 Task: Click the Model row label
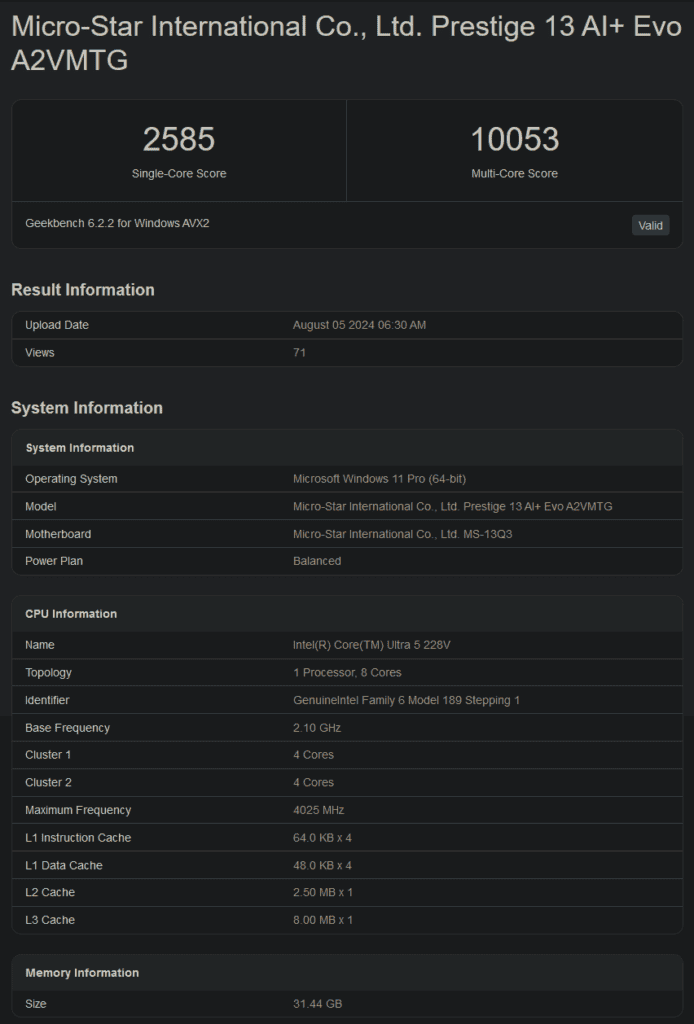pyautogui.click(x=40, y=507)
